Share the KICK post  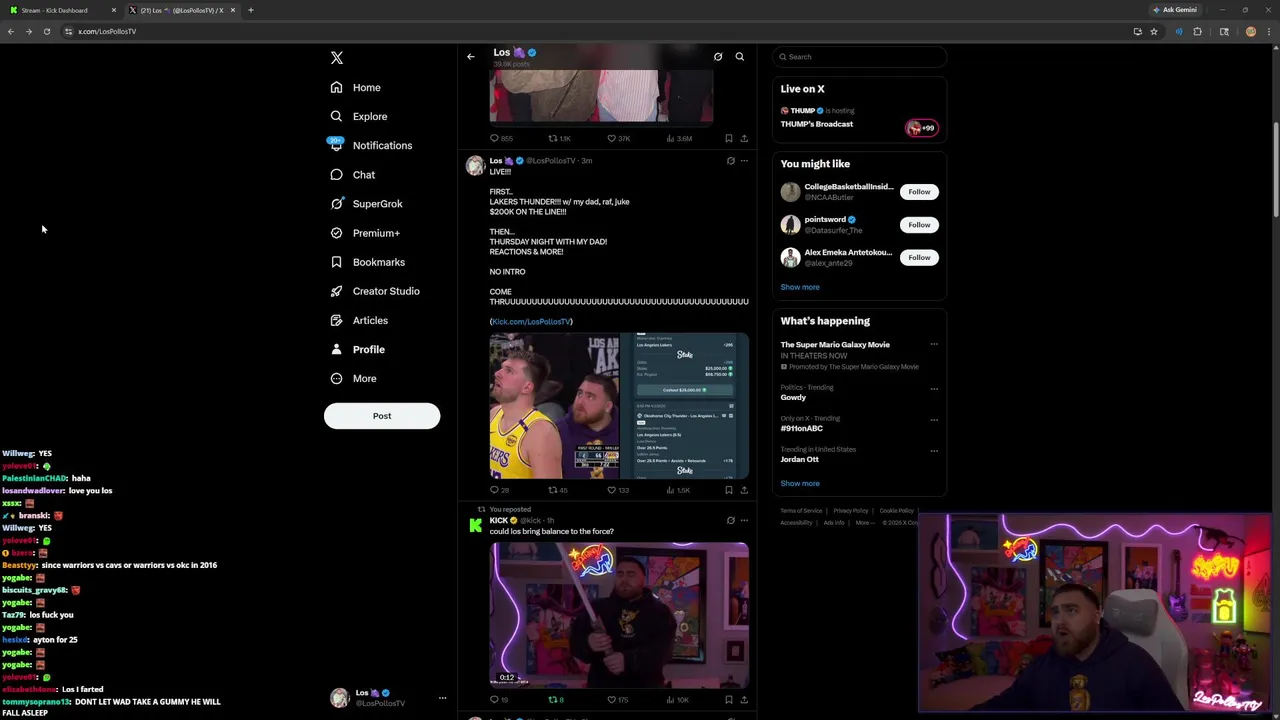point(744,700)
